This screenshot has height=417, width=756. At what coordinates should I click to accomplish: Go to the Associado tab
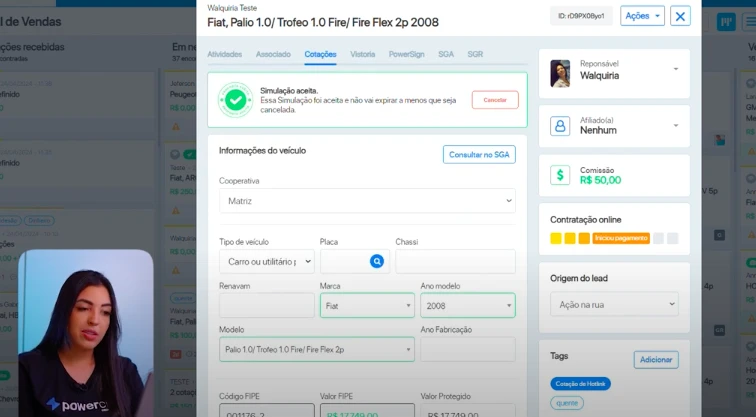[x=273, y=54]
